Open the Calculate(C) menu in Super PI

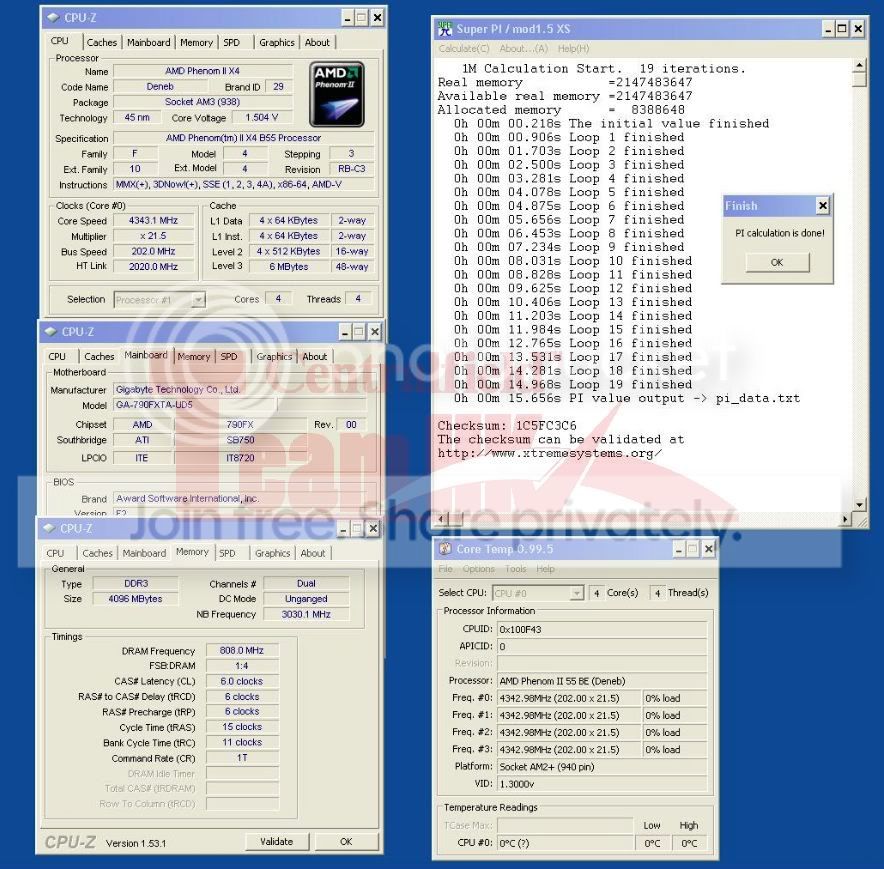pyautogui.click(x=464, y=48)
